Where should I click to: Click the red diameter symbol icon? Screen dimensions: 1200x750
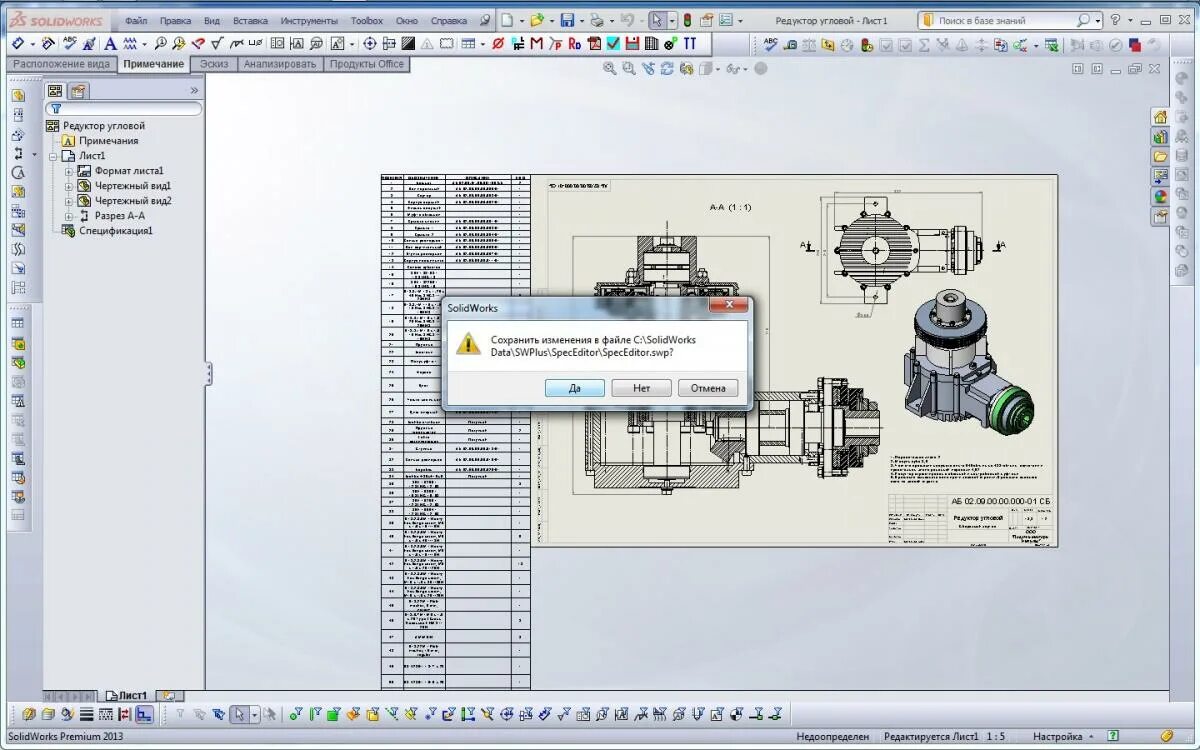point(498,44)
